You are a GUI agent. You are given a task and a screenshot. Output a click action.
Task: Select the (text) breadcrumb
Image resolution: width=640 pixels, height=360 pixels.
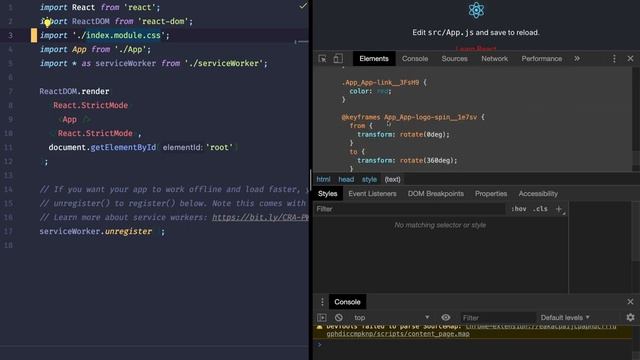tap(392, 180)
